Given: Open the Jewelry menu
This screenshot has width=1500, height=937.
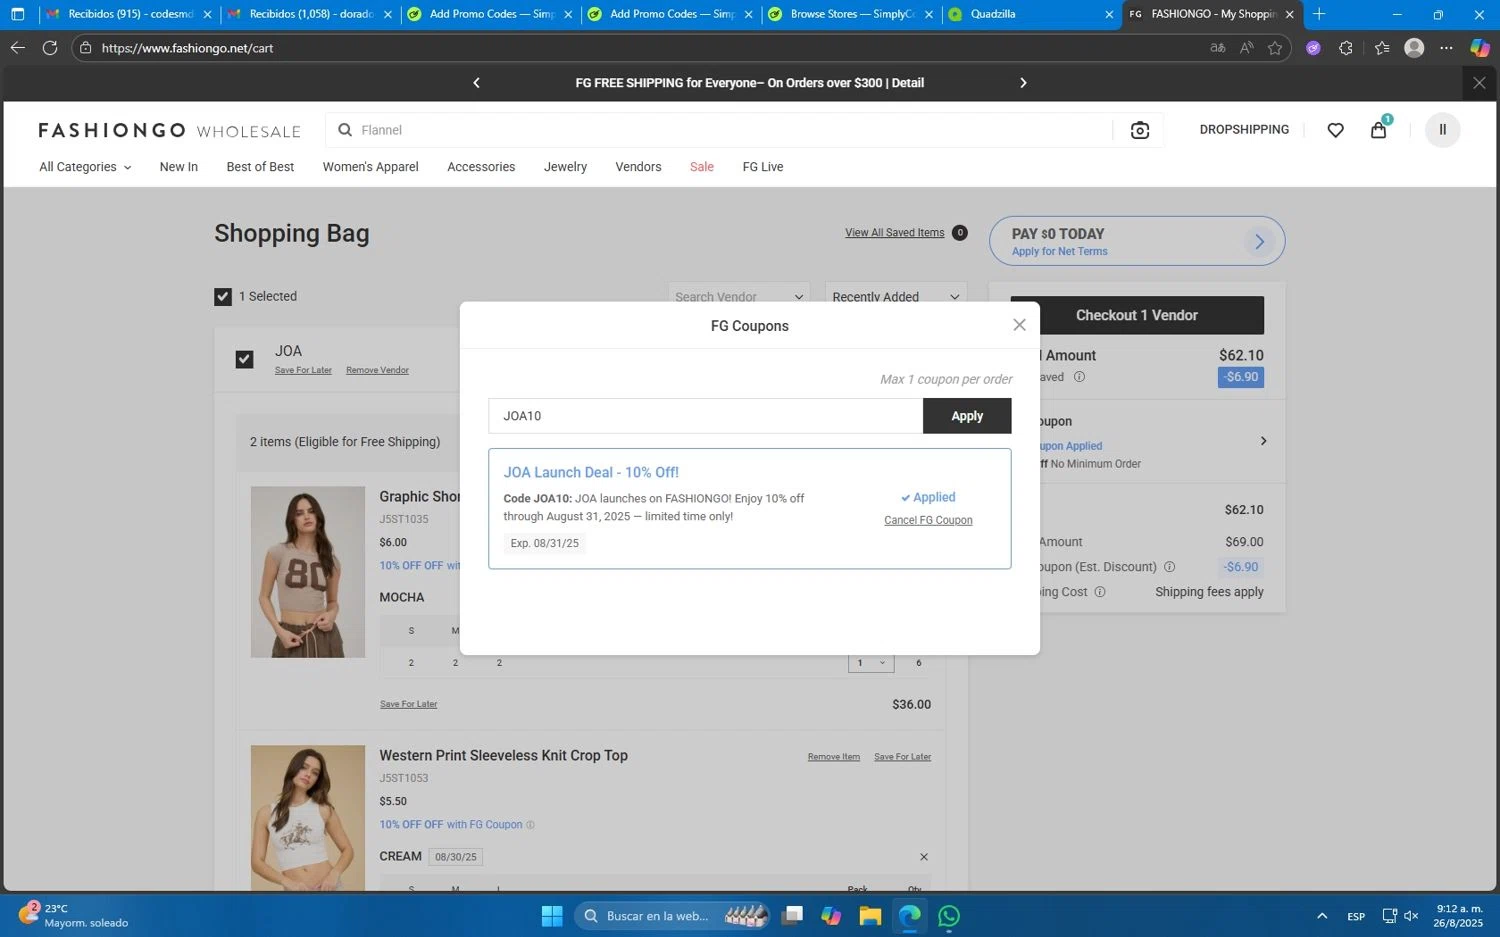Looking at the screenshot, I should [565, 167].
